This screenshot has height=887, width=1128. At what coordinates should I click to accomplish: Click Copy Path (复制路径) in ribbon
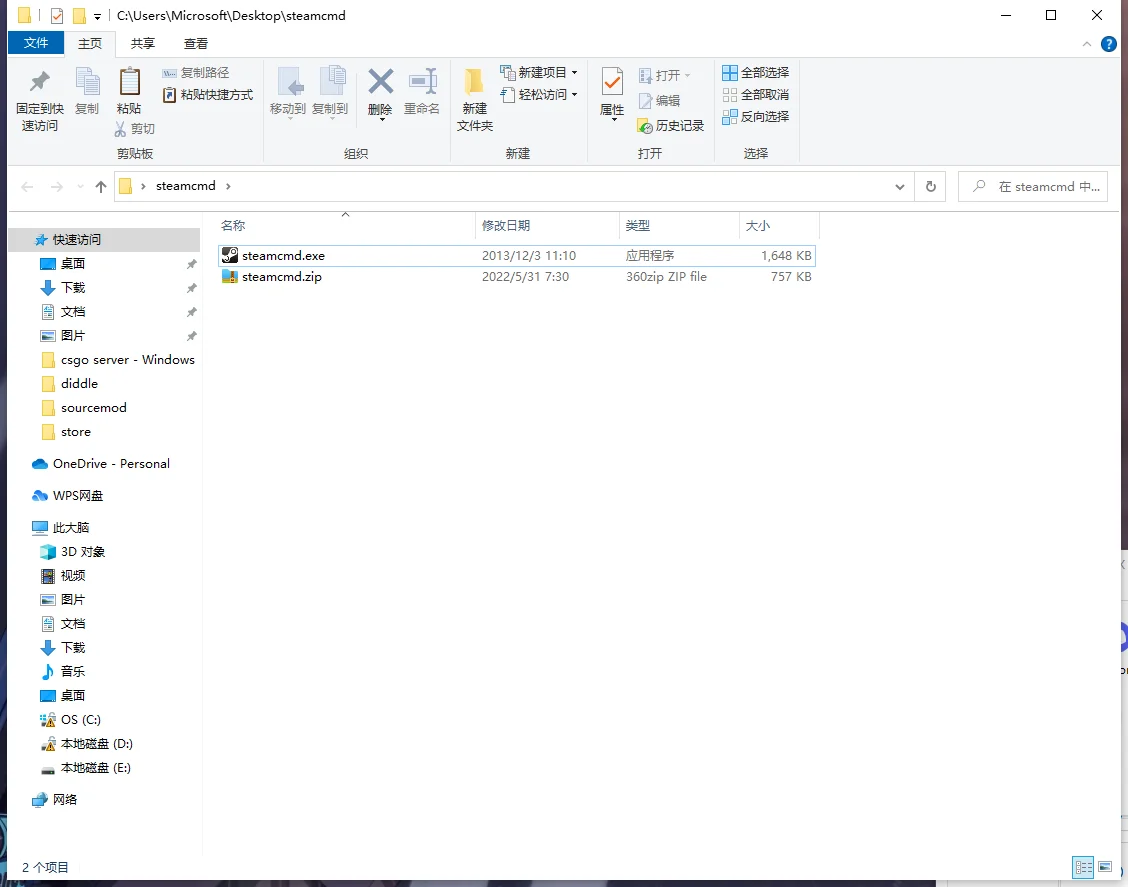[x=196, y=73]
